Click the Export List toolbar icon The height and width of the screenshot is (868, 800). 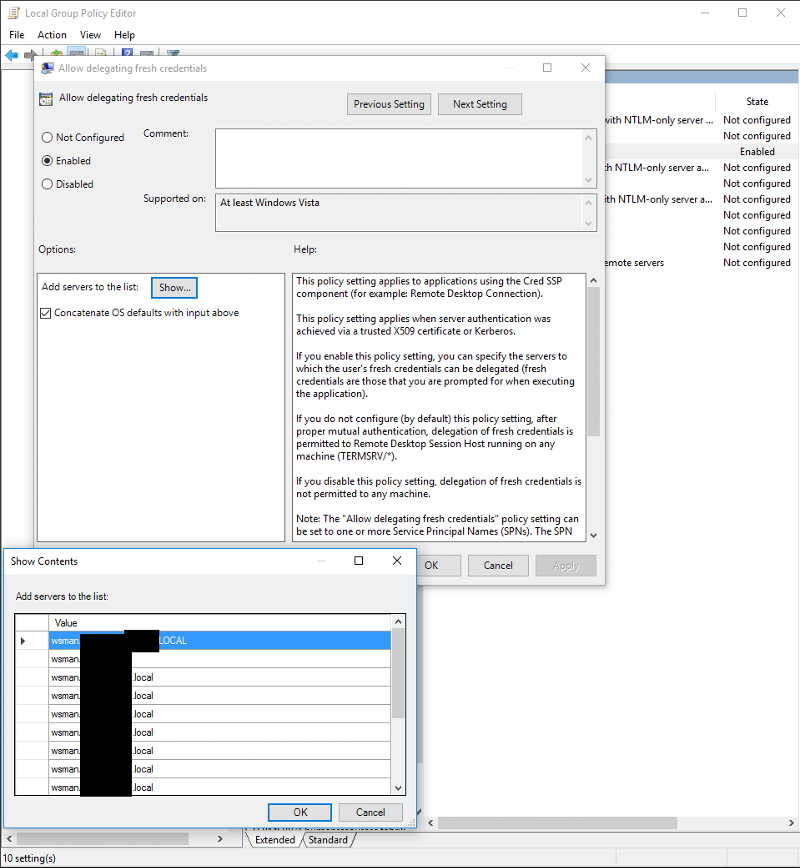100,52
